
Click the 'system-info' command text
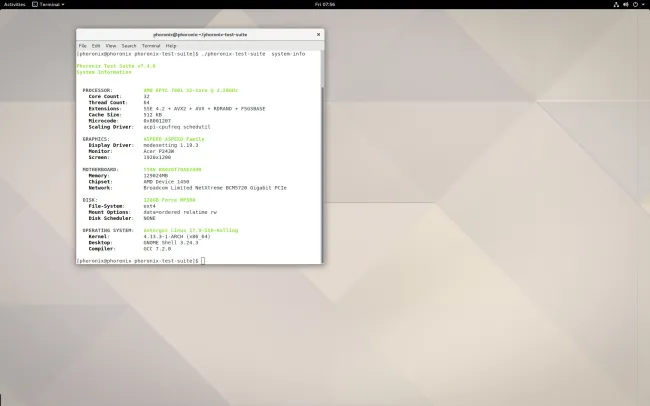288,54
